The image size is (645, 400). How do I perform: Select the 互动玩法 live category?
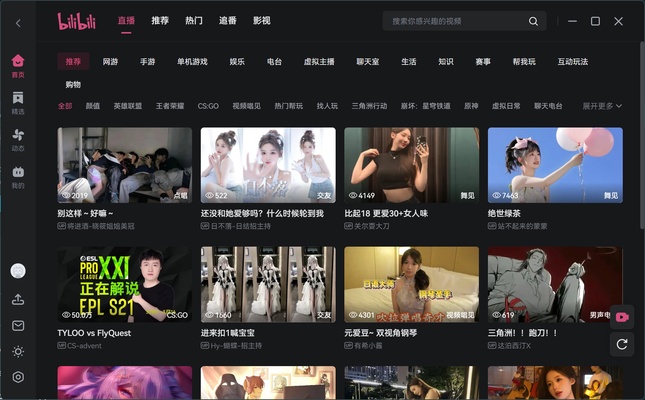point(573,62)
